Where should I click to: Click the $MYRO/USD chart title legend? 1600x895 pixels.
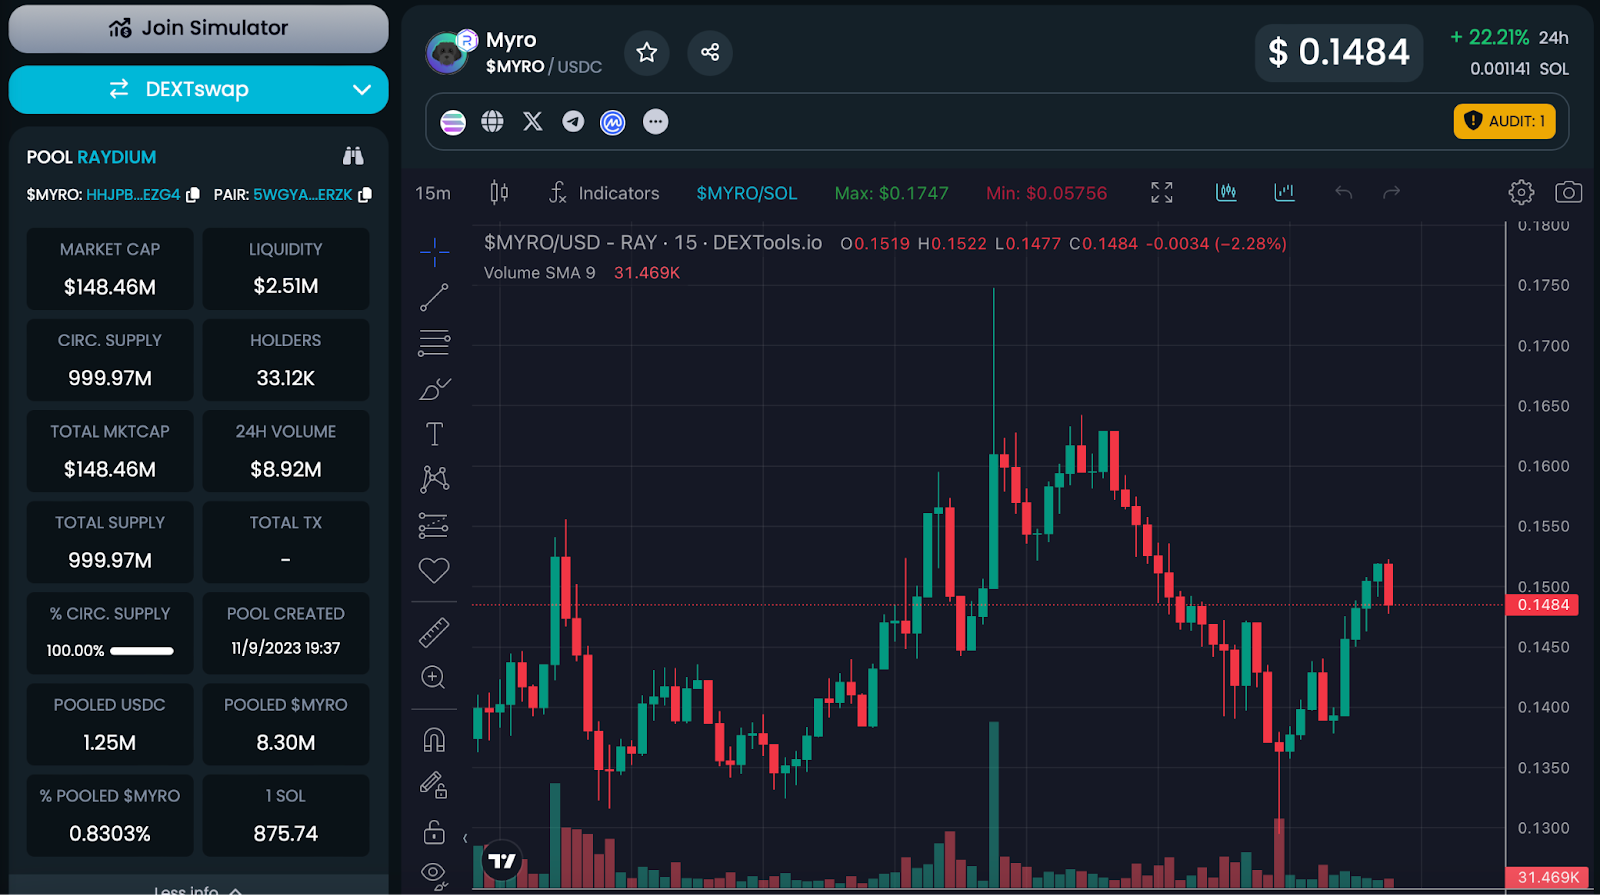[653, 243]
